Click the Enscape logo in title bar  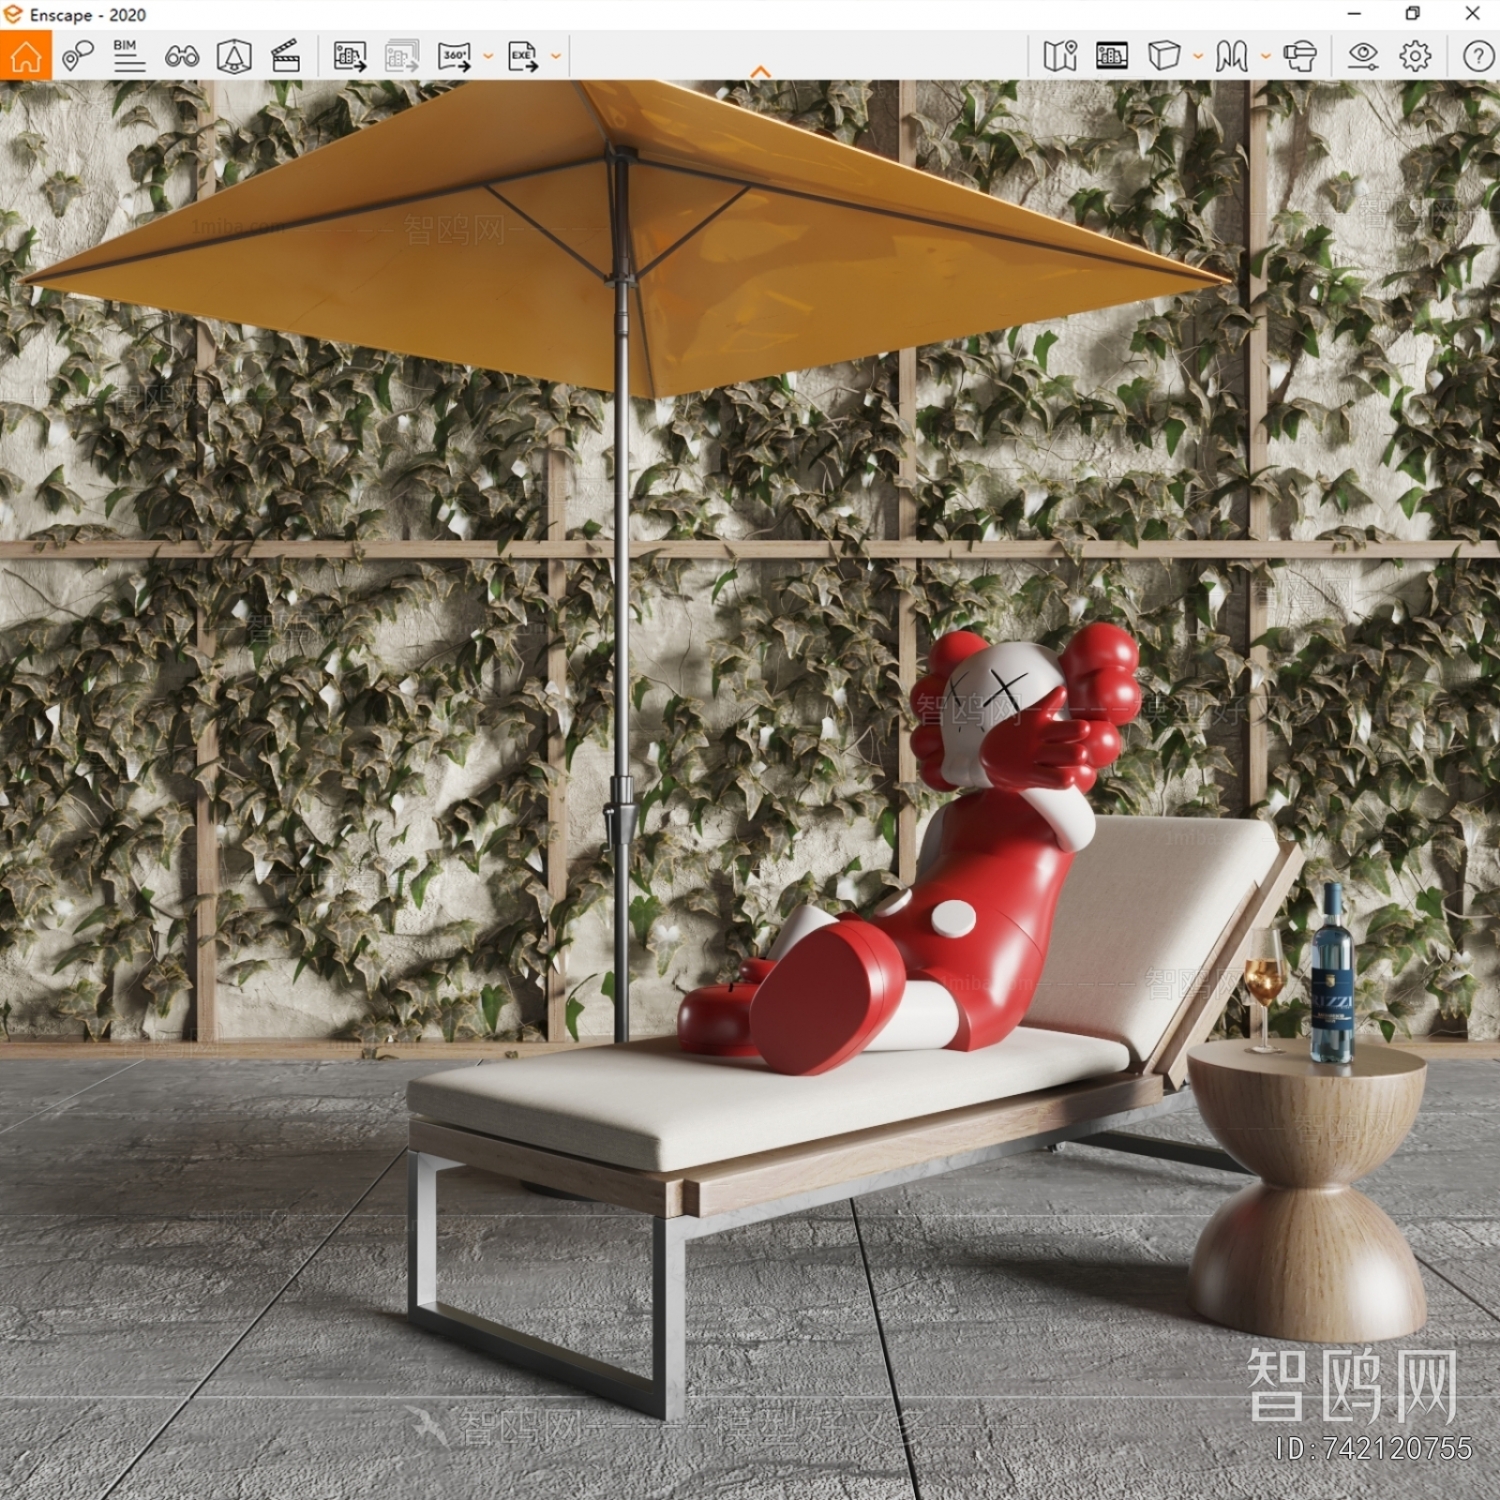[x=13, y=14]
